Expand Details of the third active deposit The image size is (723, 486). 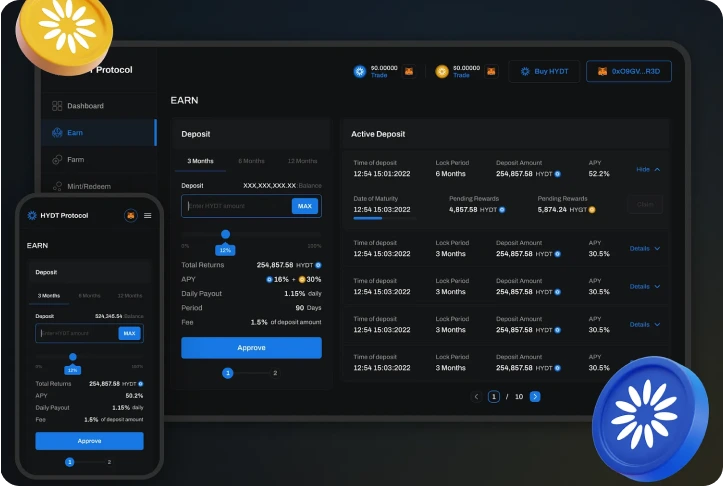click(644, 286)
